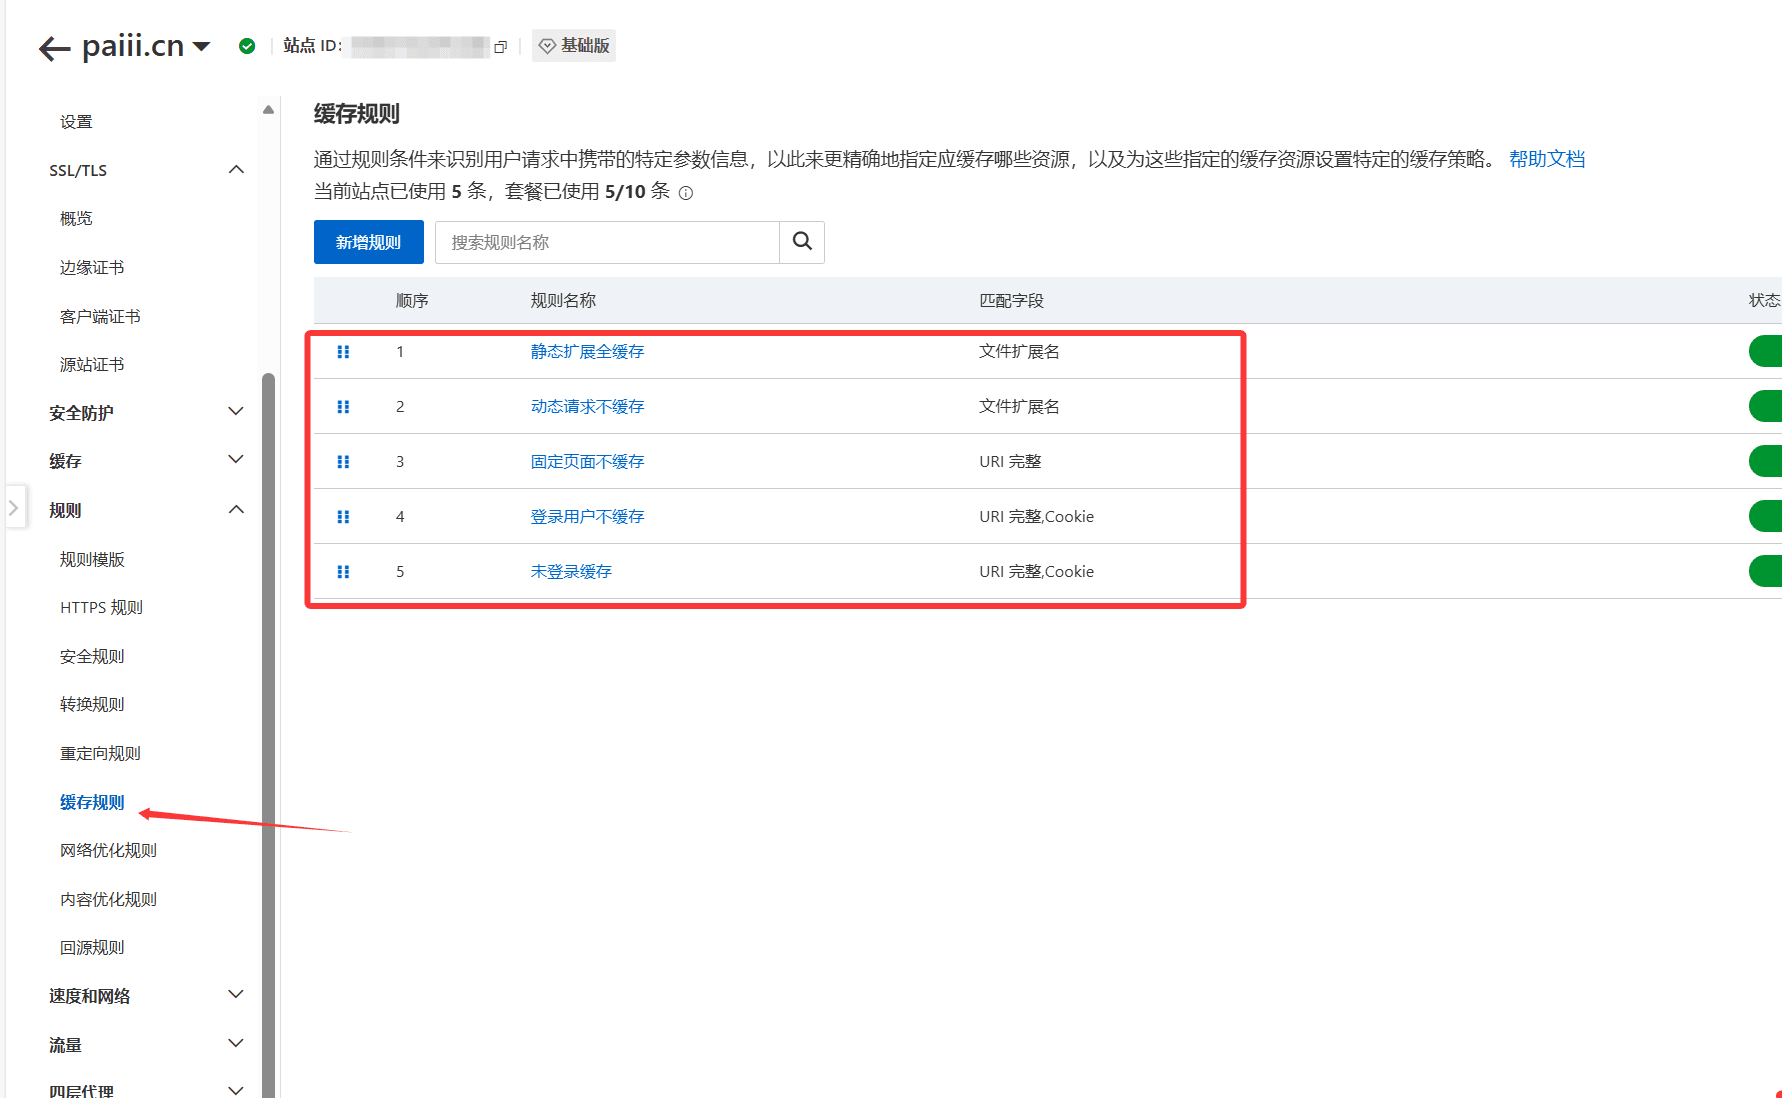The height and width of the screenshot is (1098, 1782).
Task: Copy the site ID using copy icon
Action: 501,47
